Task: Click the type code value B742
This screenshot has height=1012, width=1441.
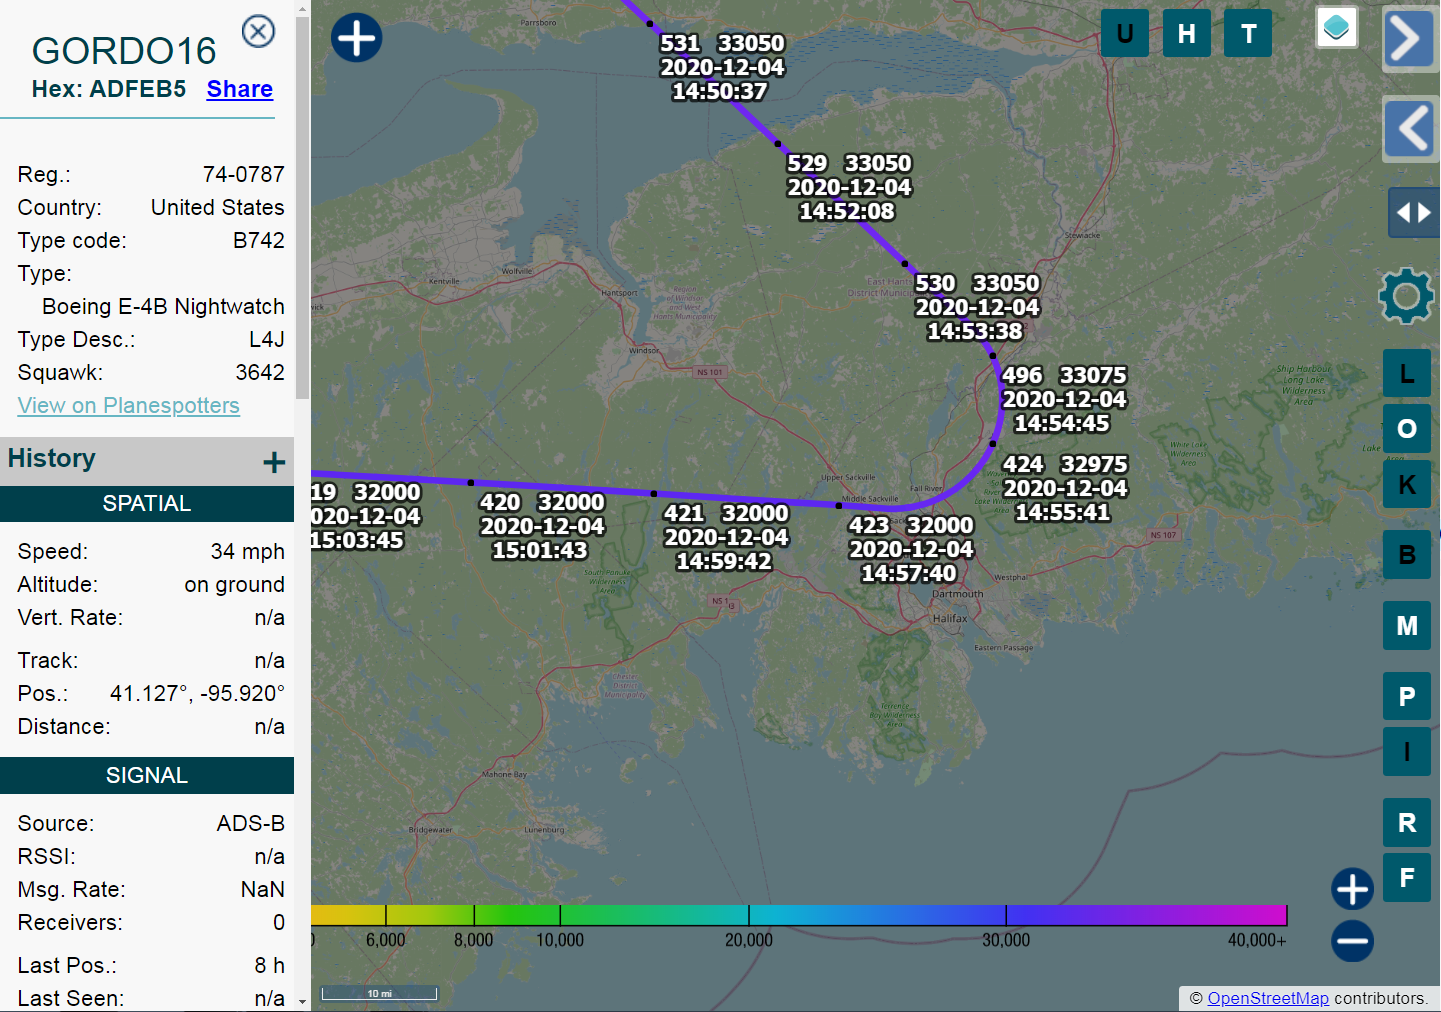Action: [259, 240]
